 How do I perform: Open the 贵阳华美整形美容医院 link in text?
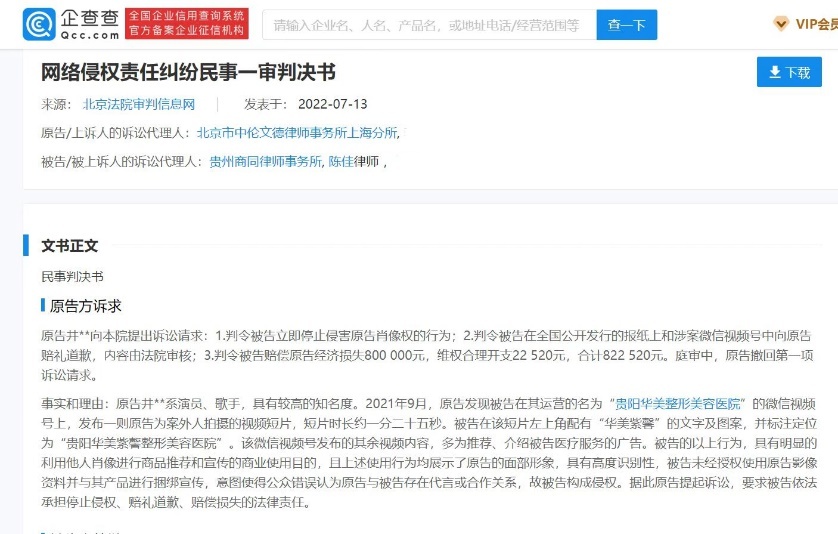[x=678, y=404]
